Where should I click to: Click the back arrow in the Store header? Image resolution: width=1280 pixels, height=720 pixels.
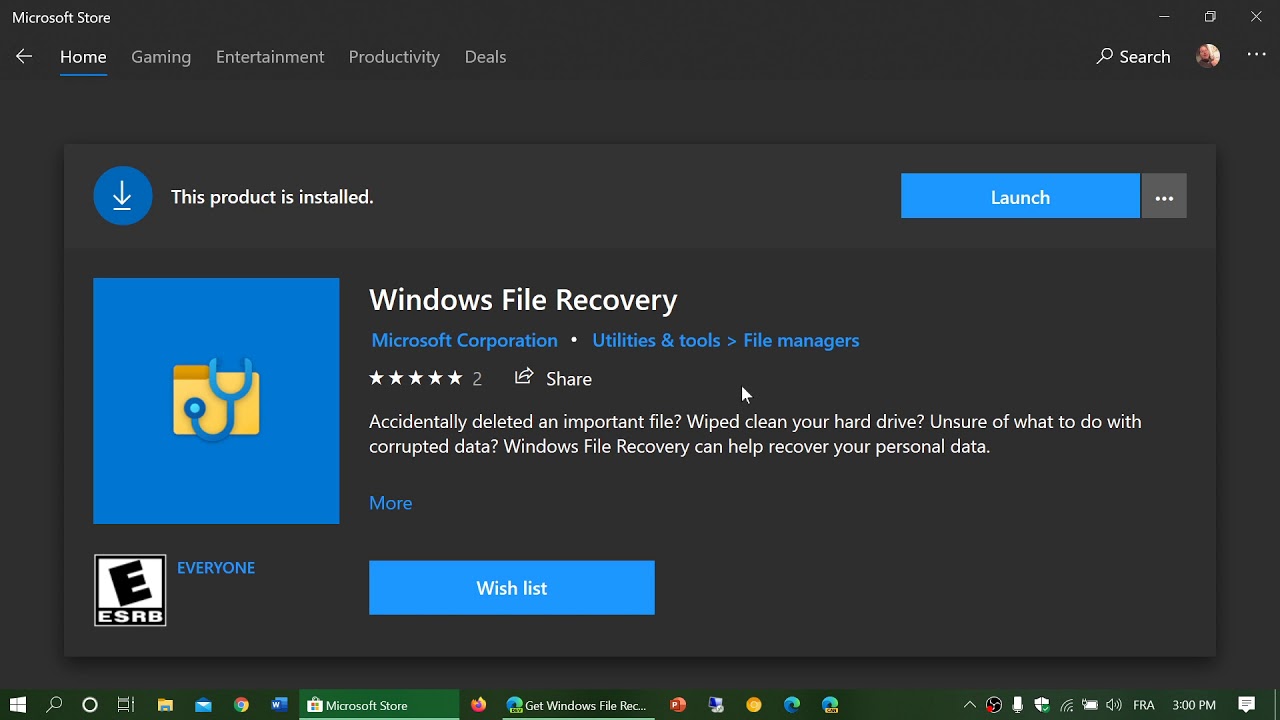[24, 57]
